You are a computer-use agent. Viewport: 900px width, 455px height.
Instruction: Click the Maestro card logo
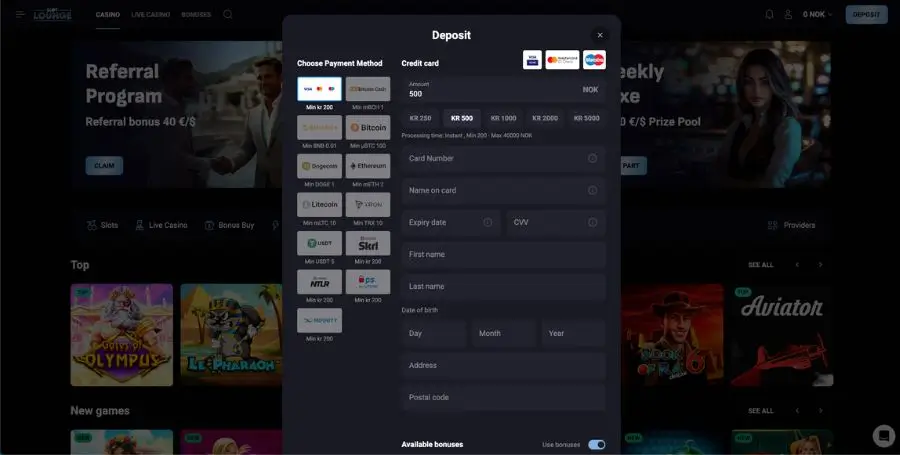coord(594,60)
